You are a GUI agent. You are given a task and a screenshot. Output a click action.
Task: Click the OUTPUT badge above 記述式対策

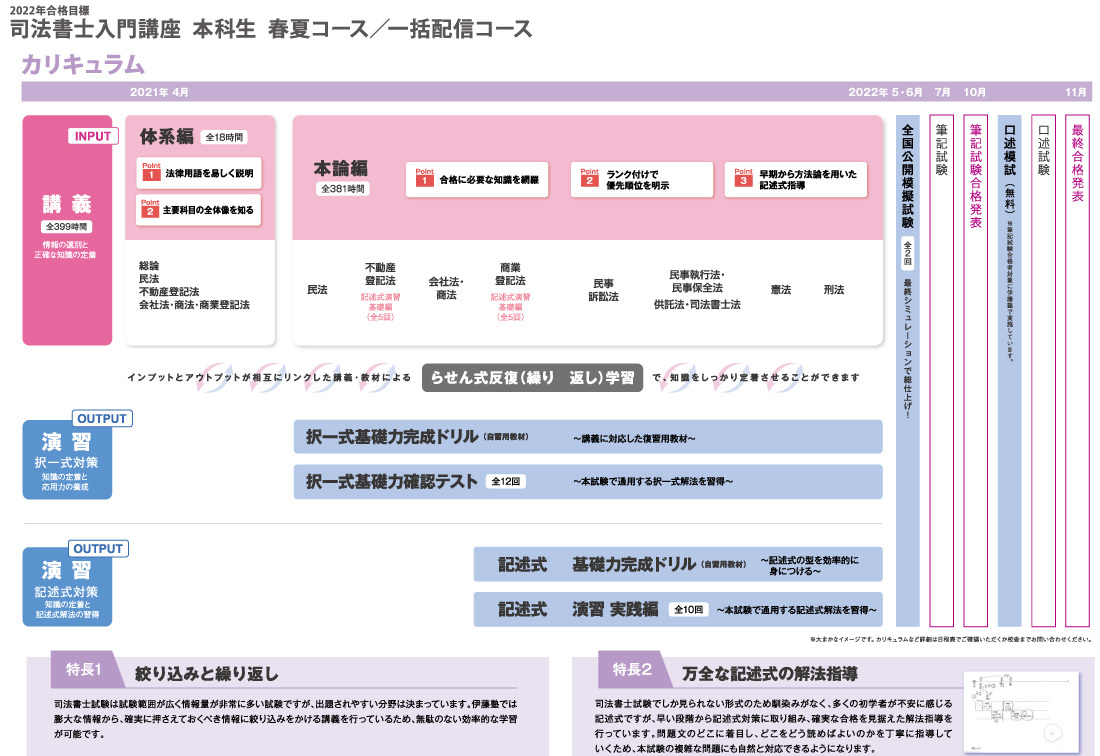click(98, 548)
